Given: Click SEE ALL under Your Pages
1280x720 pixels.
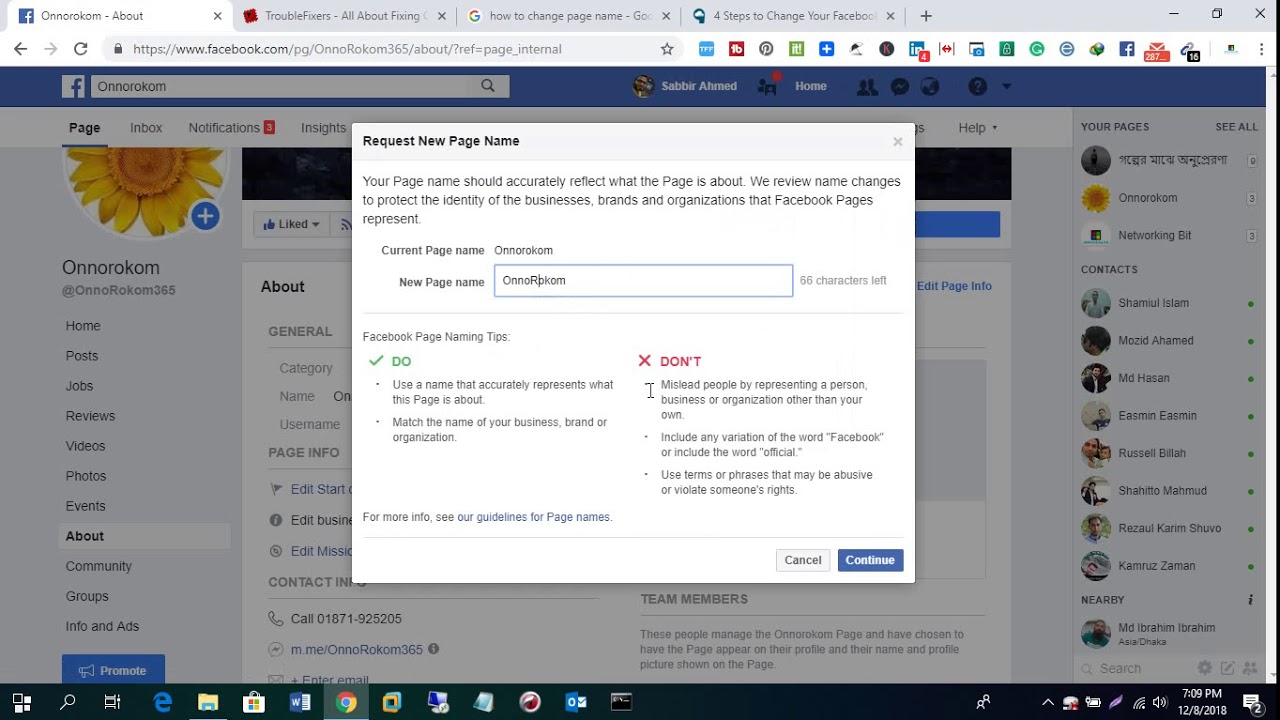Looking at the screenshot, I should [1236, 127].
